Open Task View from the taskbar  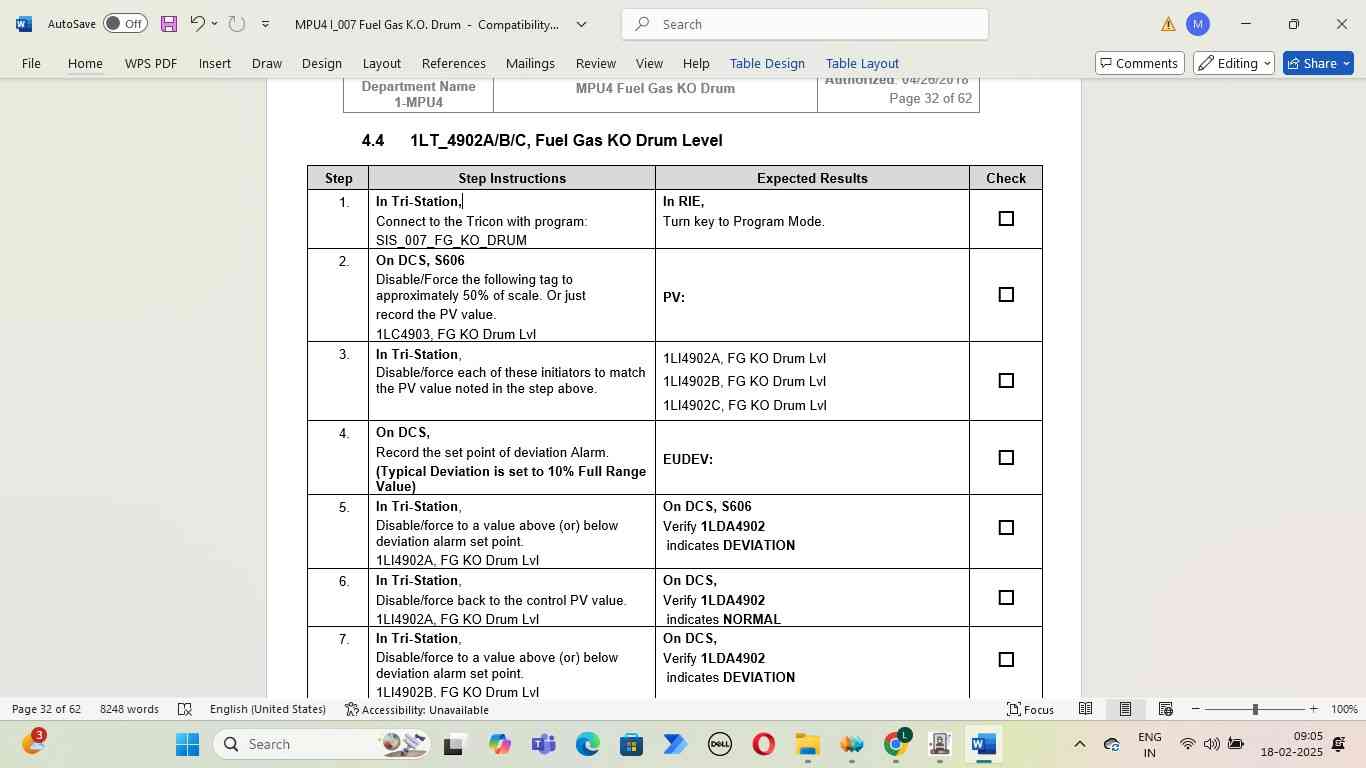tap(454, 744)
